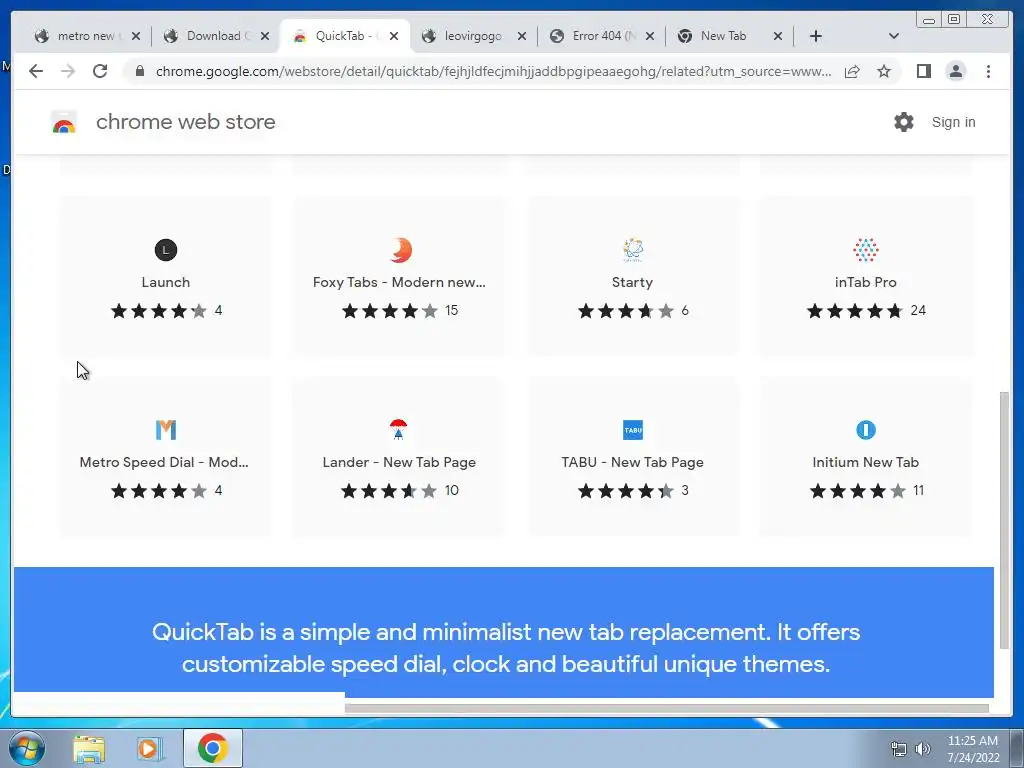Open the tab search dropdown arrow
This screenshot has height=768, width=1024.
894,36
